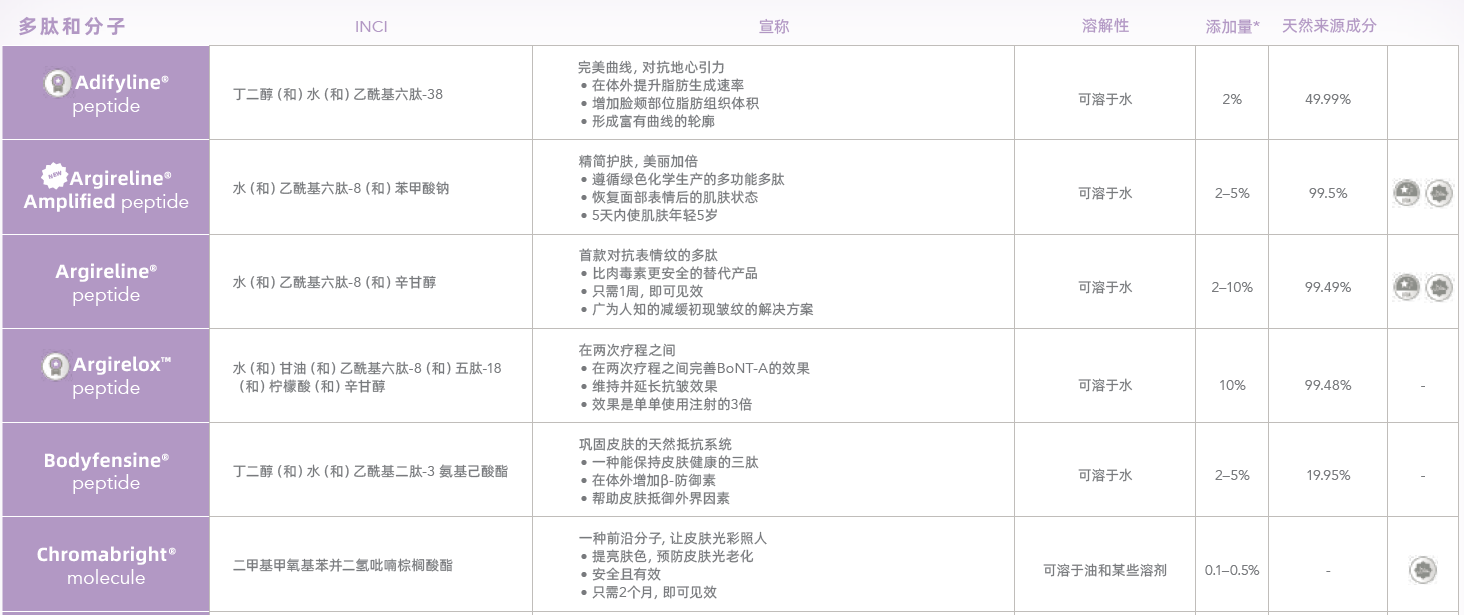The image size is (1464, 615).
Task: Select the Argireline peptide product cell
Action: pyautogui.click(x=106, y=283)
